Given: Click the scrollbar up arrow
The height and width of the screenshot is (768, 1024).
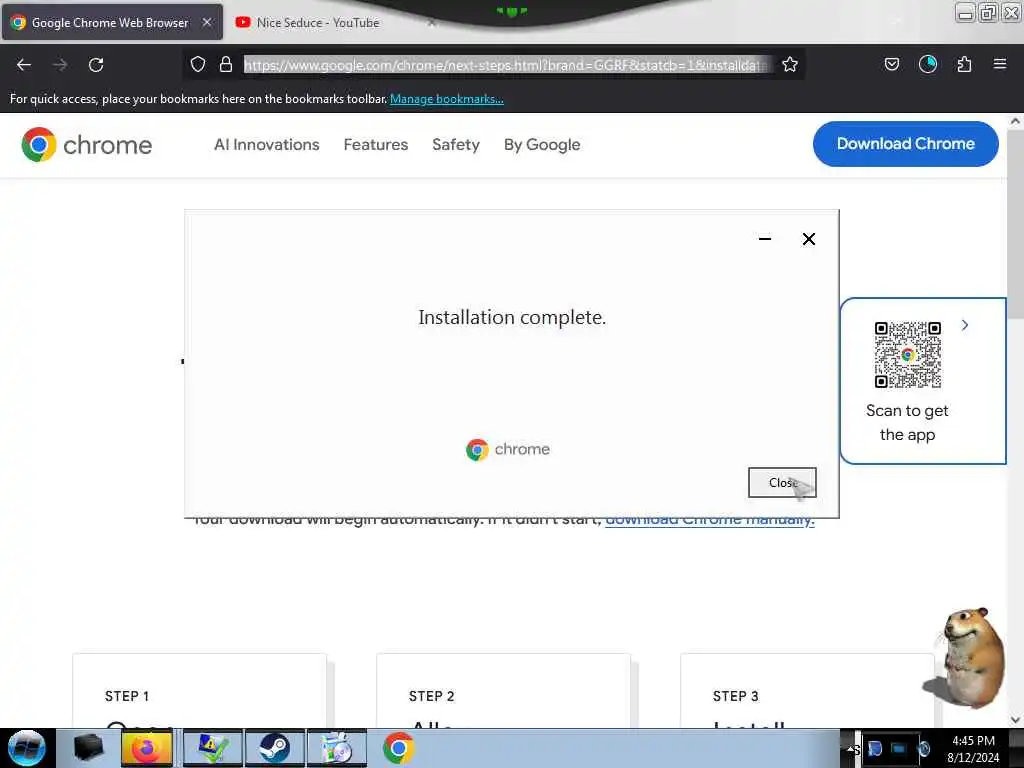Looking at the screenshot, I should tap(1015, 121).
